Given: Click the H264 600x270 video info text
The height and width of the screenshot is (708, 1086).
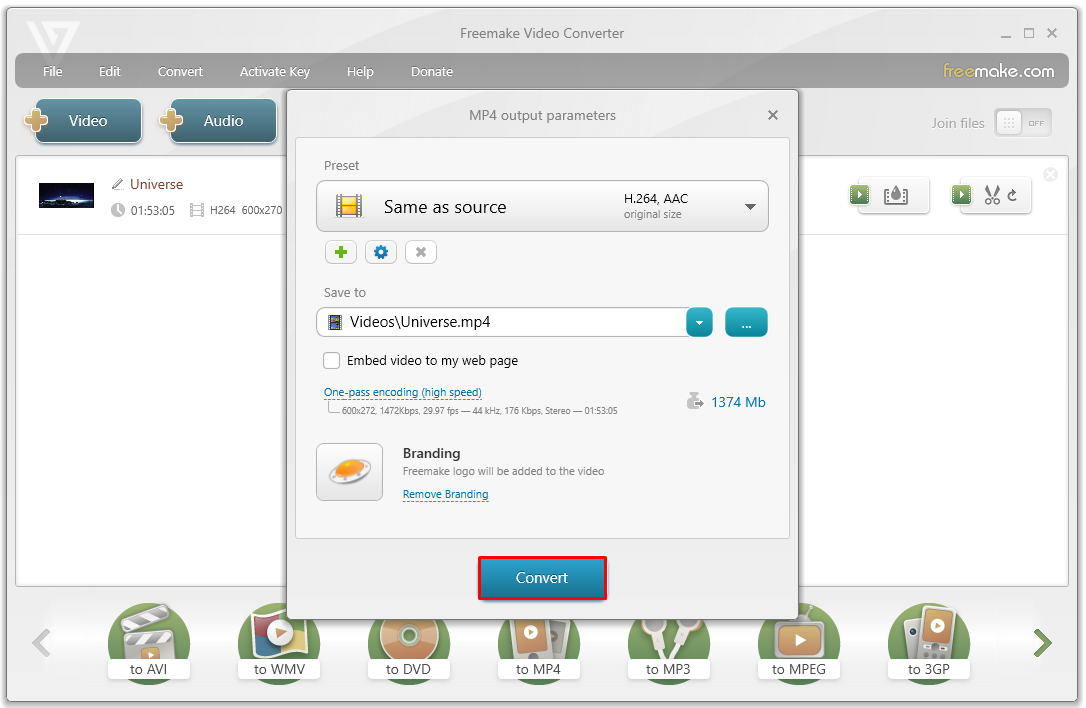Looking at the screenshot, I should coord(246,210).
